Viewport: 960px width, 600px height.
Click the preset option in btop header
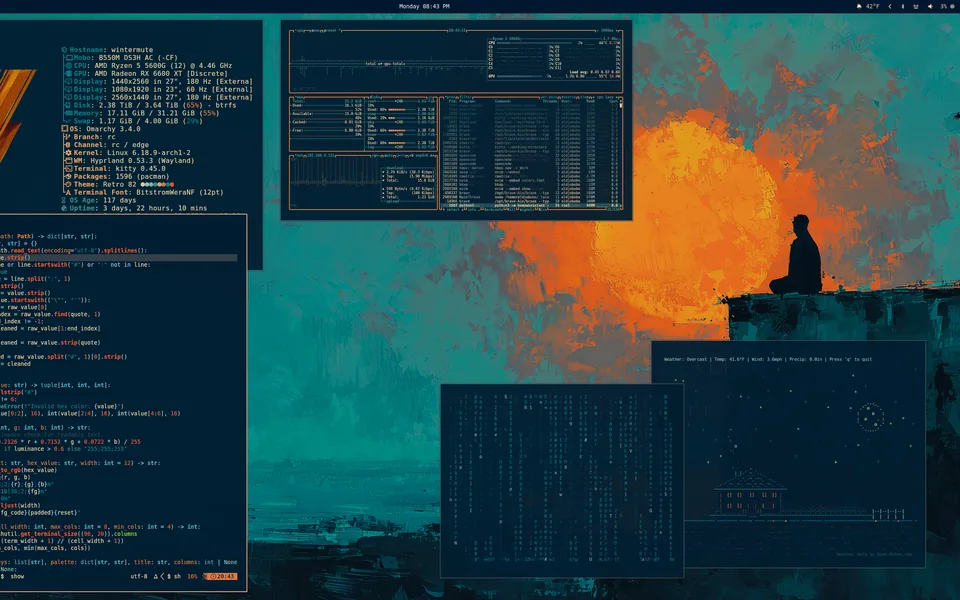(331, 31)
